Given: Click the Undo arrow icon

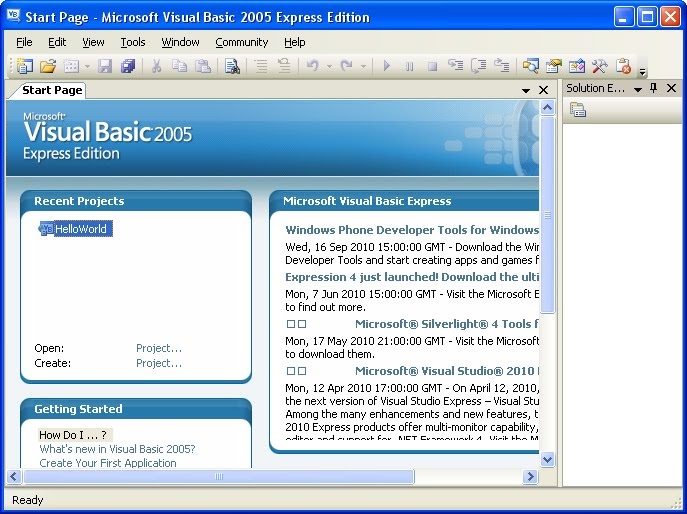Looking at the screenshot, I should coord(313,66).
